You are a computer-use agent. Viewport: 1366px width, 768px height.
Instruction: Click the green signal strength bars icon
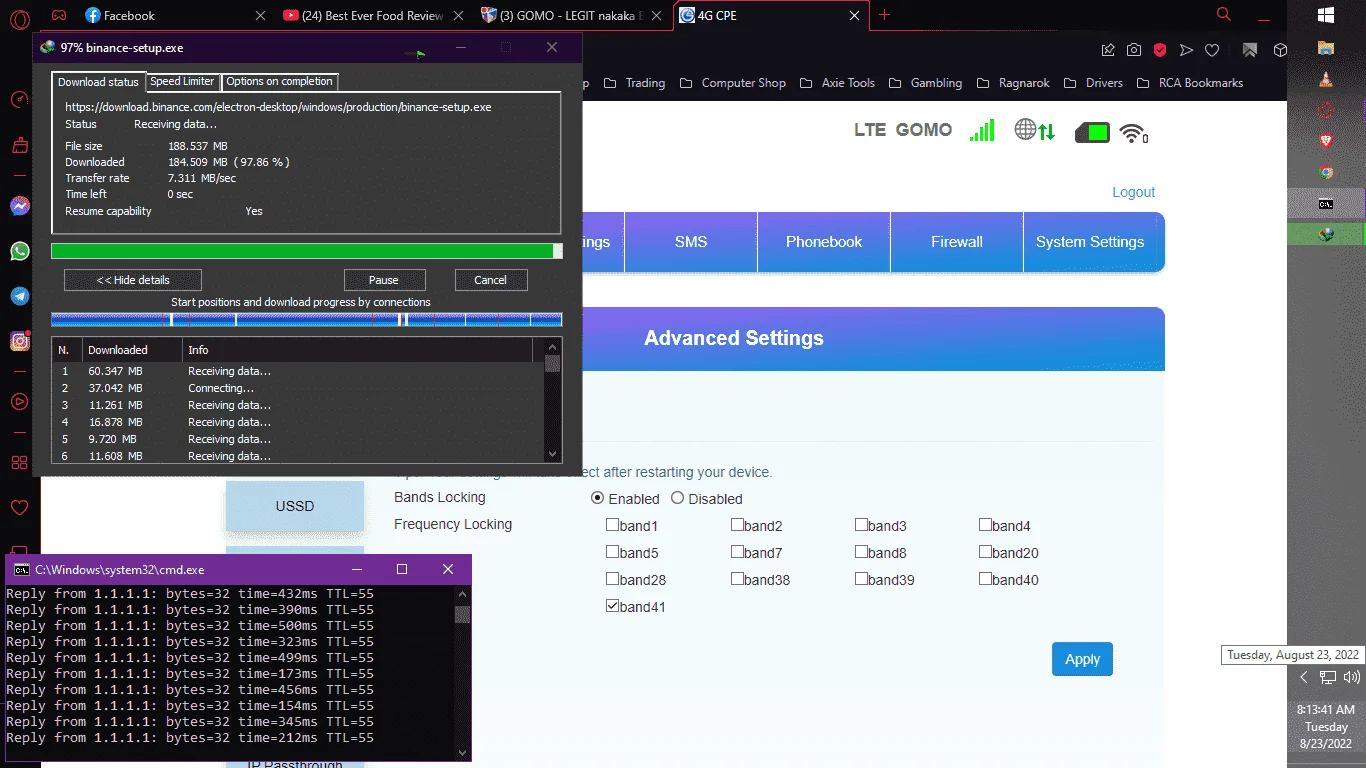982,130
